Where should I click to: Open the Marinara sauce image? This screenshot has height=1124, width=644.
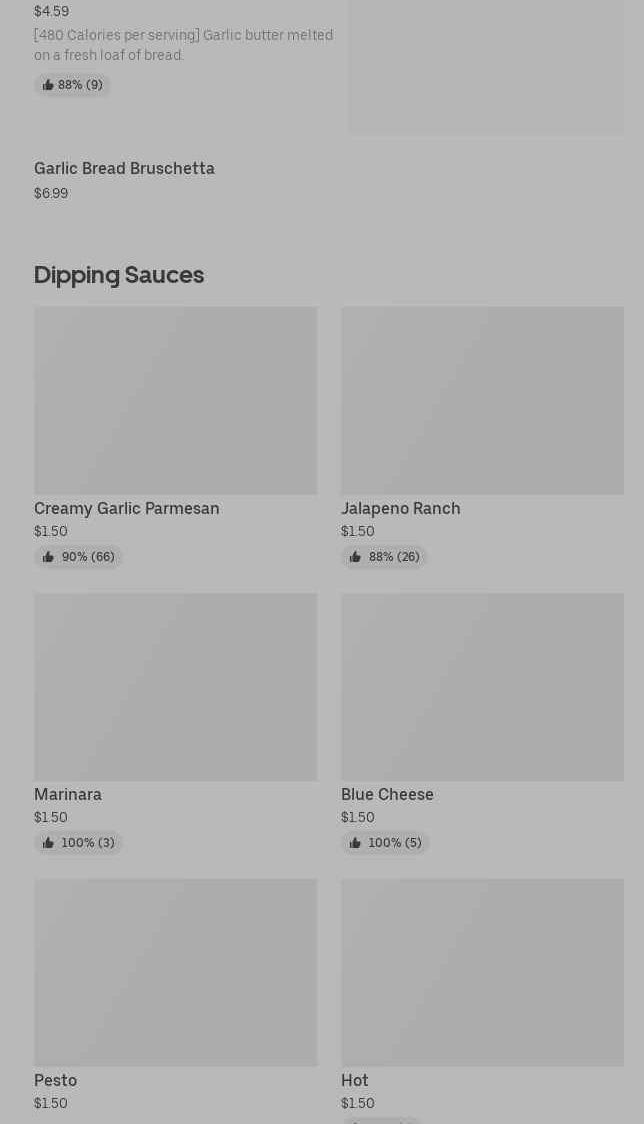click(x=176, y=687)
